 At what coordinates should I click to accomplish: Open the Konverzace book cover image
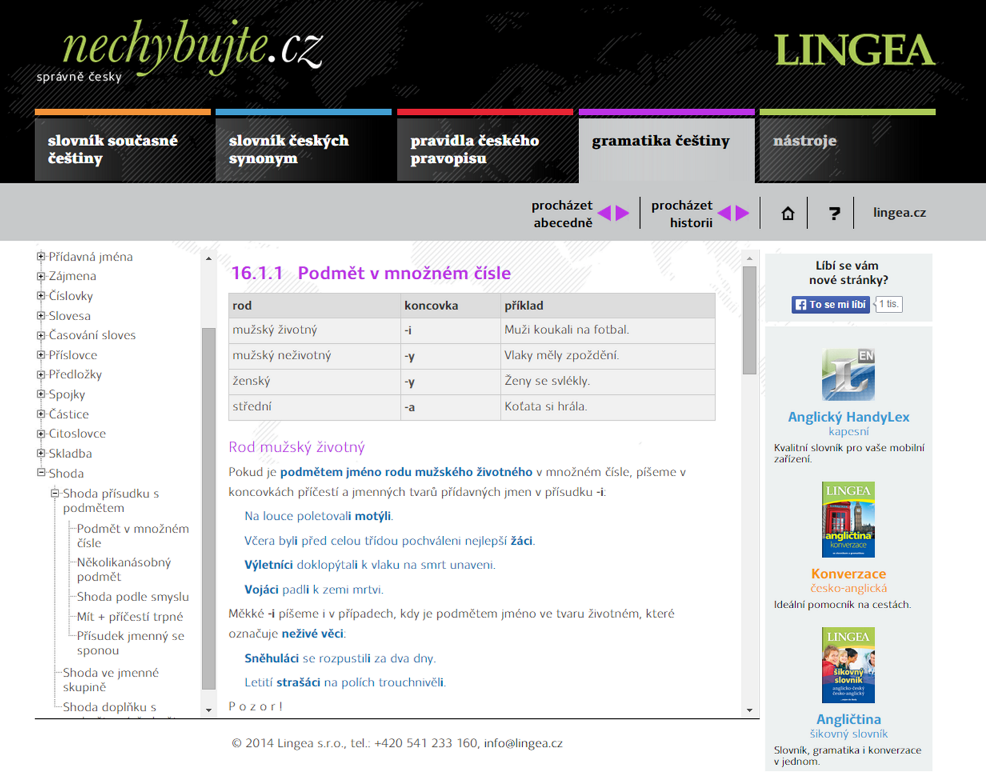click(x=848, y=520)
